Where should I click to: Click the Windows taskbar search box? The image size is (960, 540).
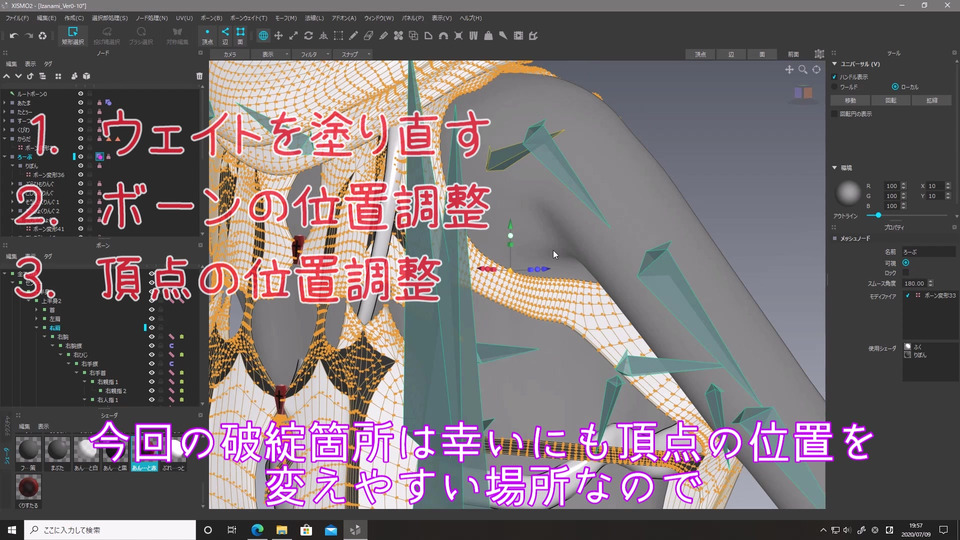click(x=110, y=530)
